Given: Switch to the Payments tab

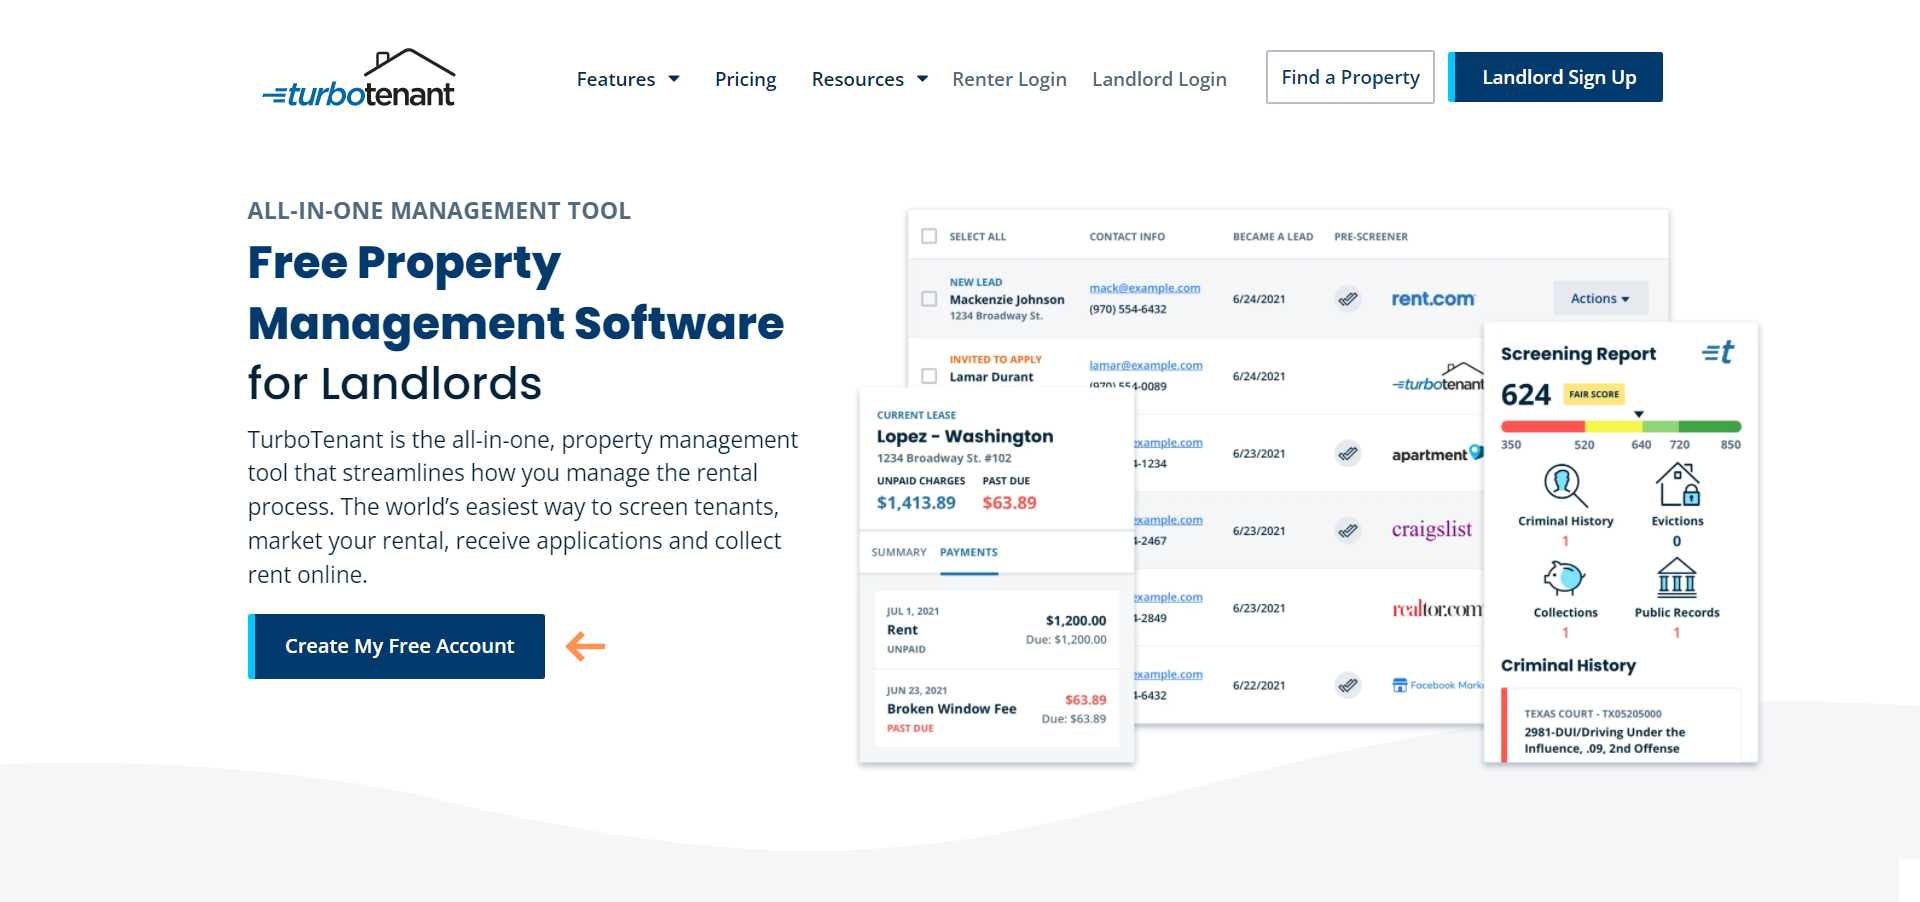Looking at the screenshot, I should pyautogui.click(x=969, y=552).
